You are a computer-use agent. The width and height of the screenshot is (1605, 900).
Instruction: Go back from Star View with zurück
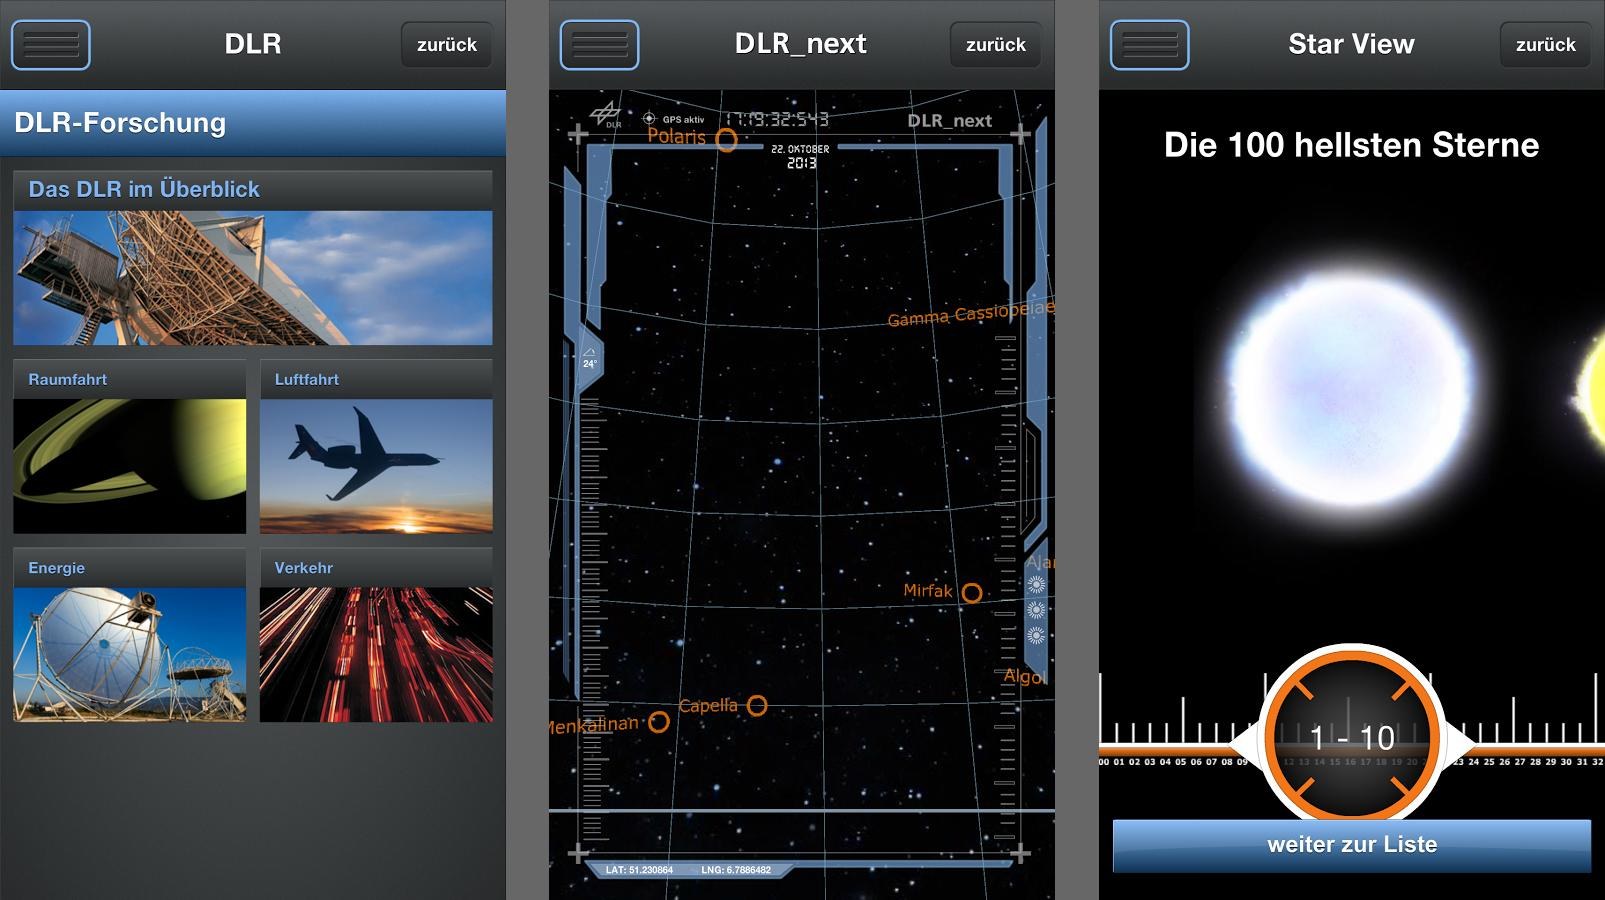click(1545, 45)
